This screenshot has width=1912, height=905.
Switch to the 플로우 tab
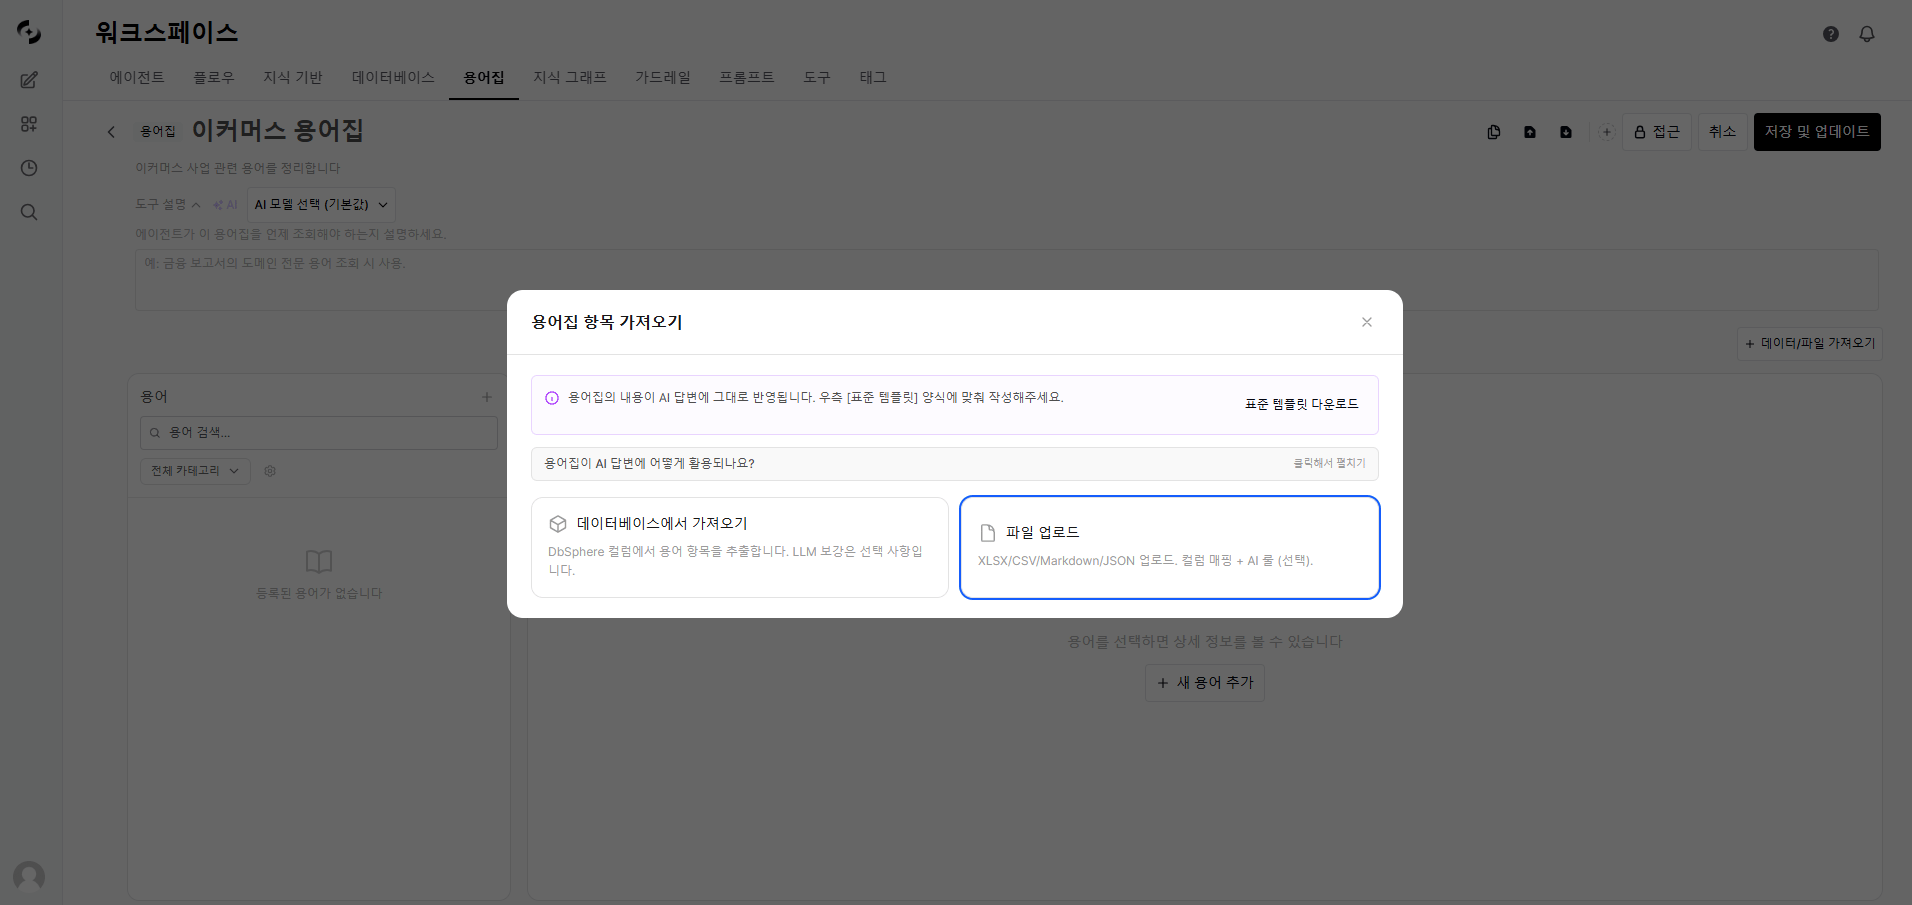click(214, 77)
